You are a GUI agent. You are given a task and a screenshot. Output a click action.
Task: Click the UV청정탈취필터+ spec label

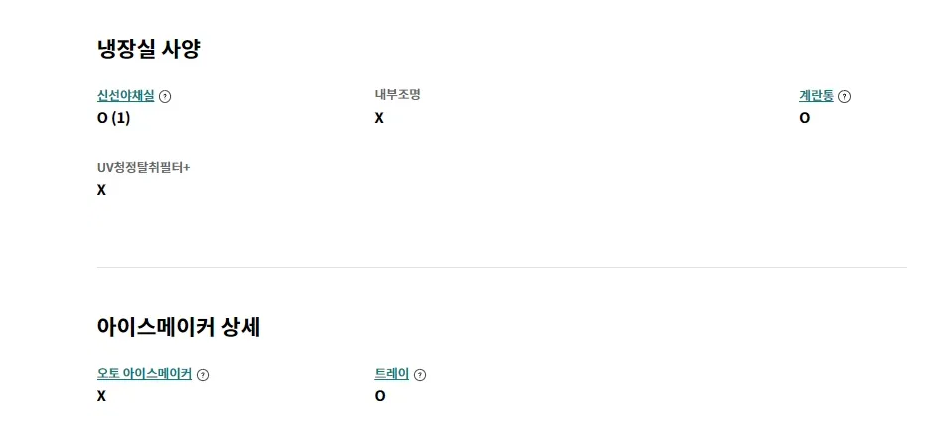(x=143, y=167)
